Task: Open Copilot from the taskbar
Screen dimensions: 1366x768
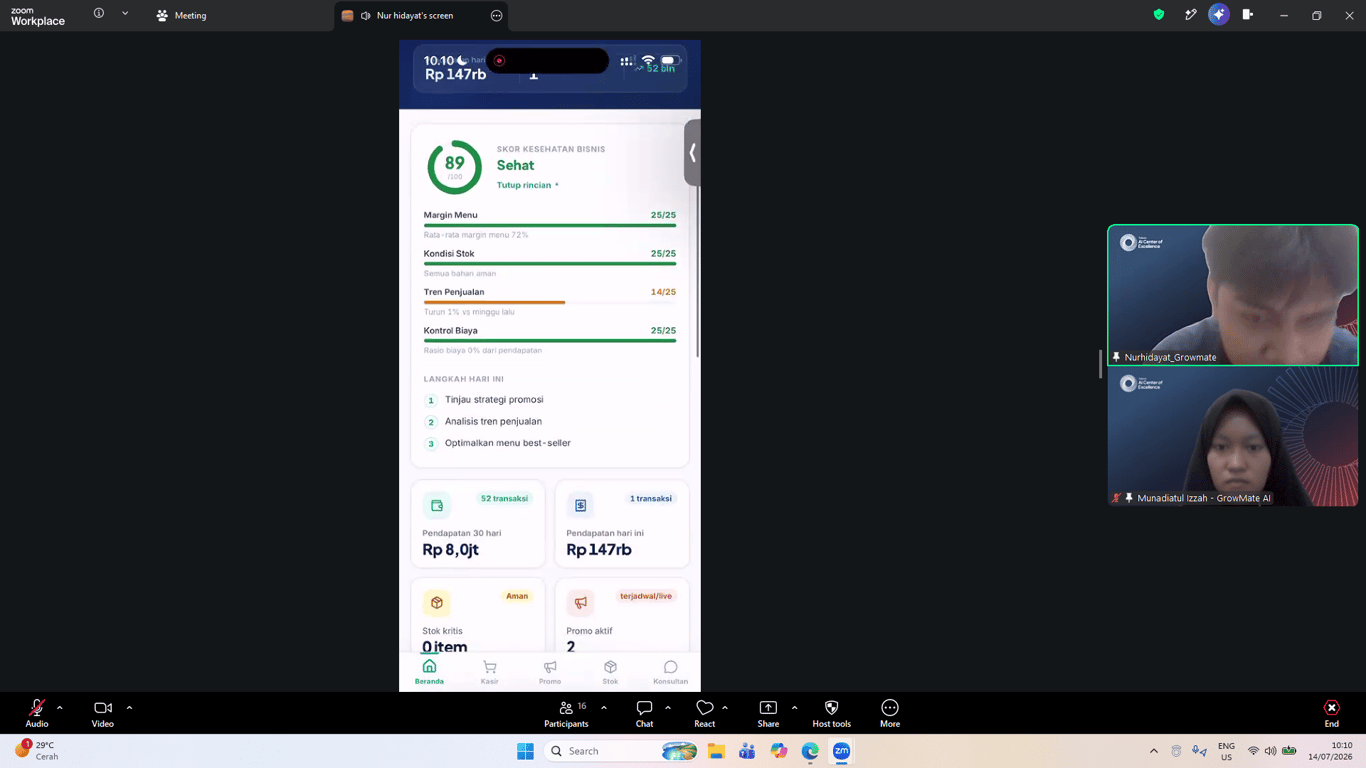Action: (x=779, y=751)
